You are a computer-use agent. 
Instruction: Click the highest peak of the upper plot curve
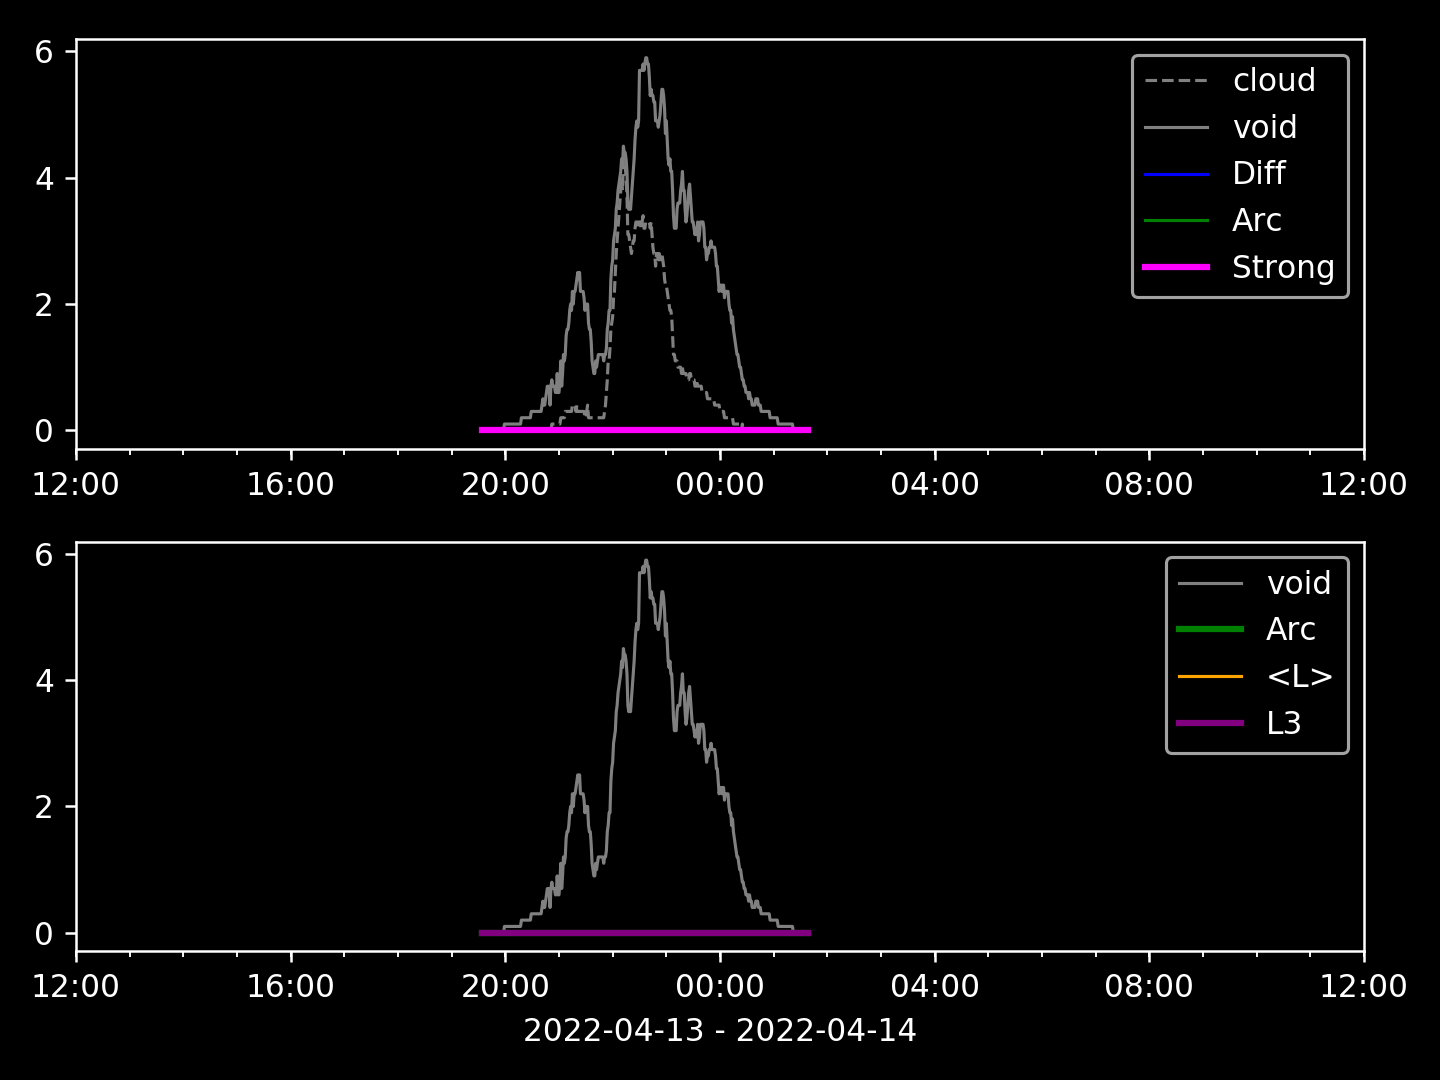(646, 59)
